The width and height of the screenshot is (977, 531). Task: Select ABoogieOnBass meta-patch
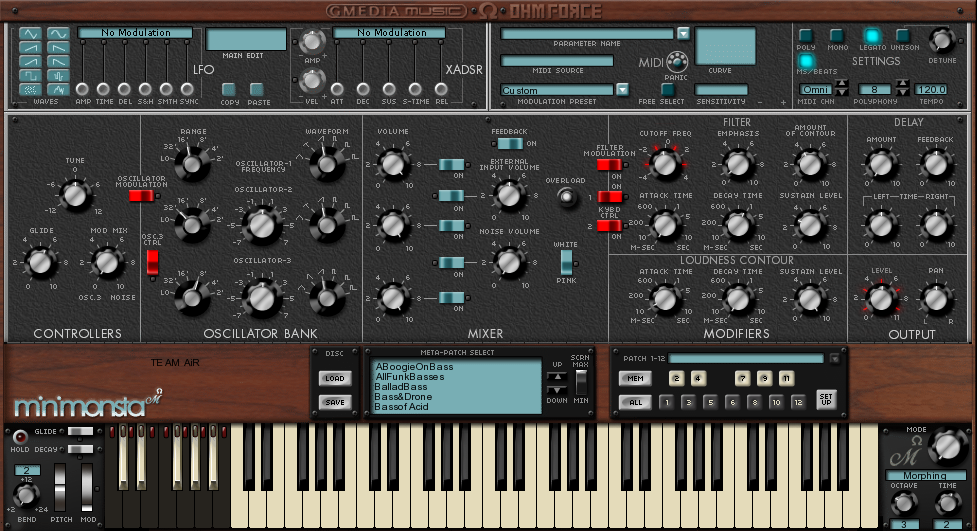414,366
